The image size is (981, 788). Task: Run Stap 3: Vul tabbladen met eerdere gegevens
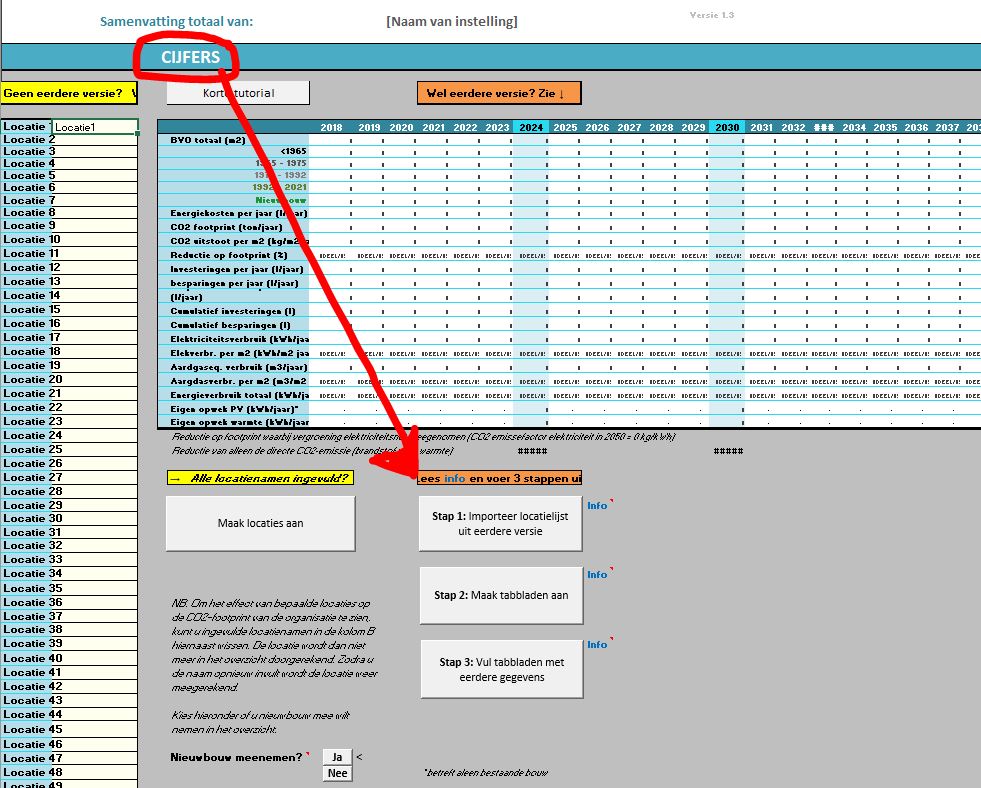pyautogui.click(x=502, y=669)
